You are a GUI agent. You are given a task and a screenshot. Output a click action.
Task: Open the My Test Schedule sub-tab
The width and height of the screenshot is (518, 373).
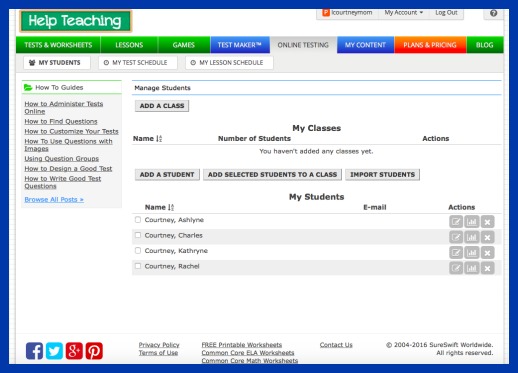click(138, 63)
